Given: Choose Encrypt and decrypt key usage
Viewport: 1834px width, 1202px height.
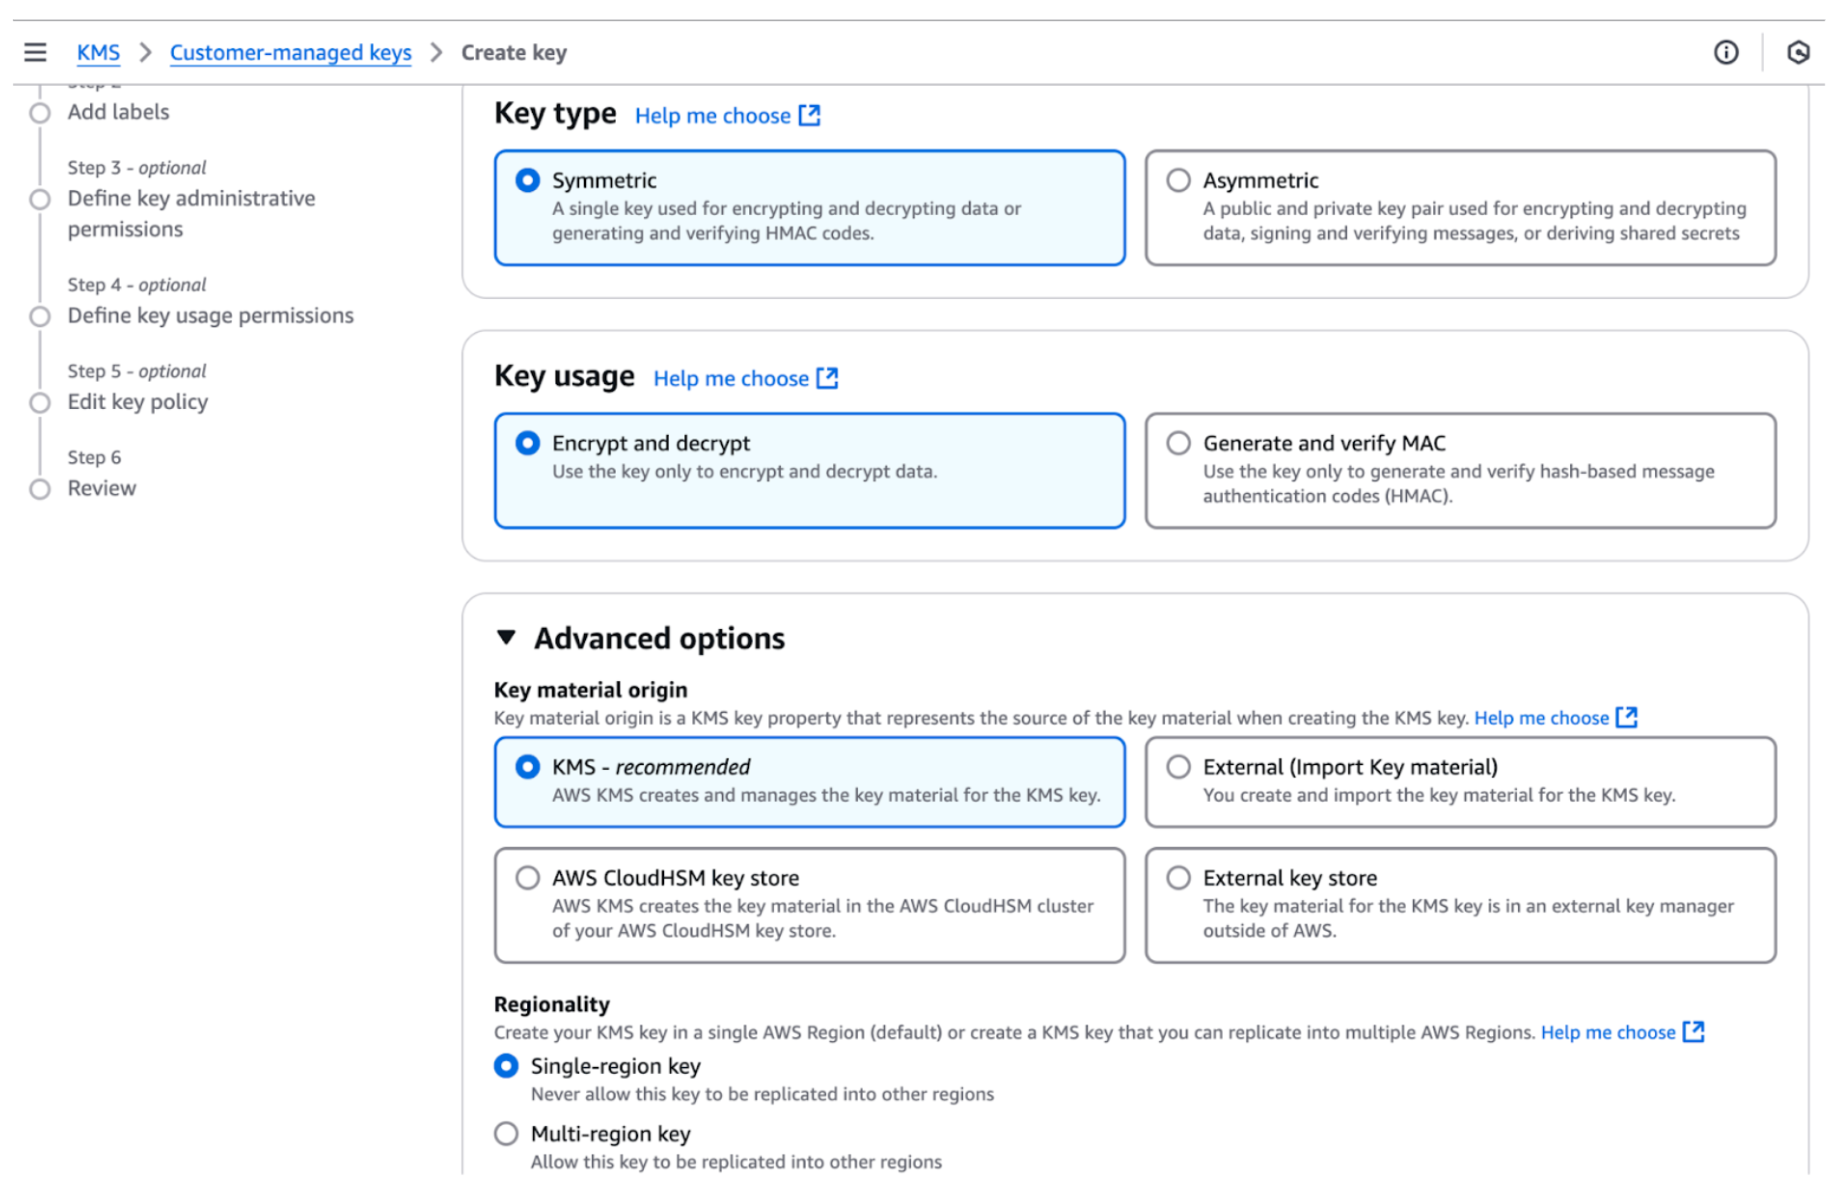Looking at the screenshot, I should pos(527,443).
